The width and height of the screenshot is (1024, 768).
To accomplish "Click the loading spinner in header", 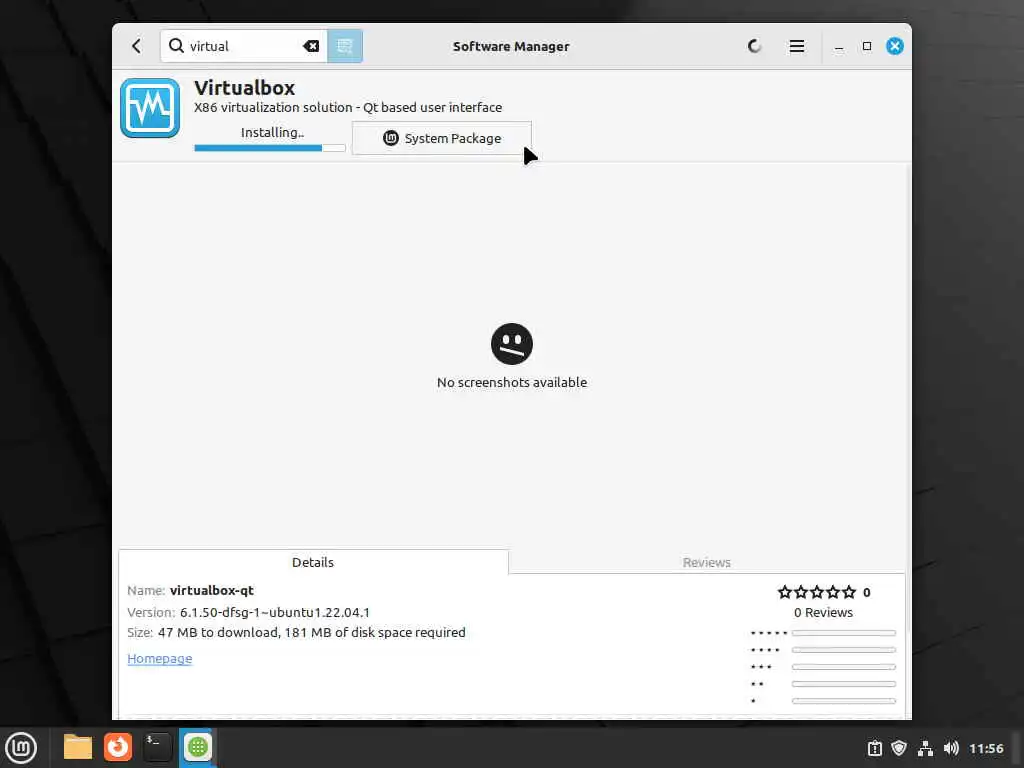I will tap(754, 46).
